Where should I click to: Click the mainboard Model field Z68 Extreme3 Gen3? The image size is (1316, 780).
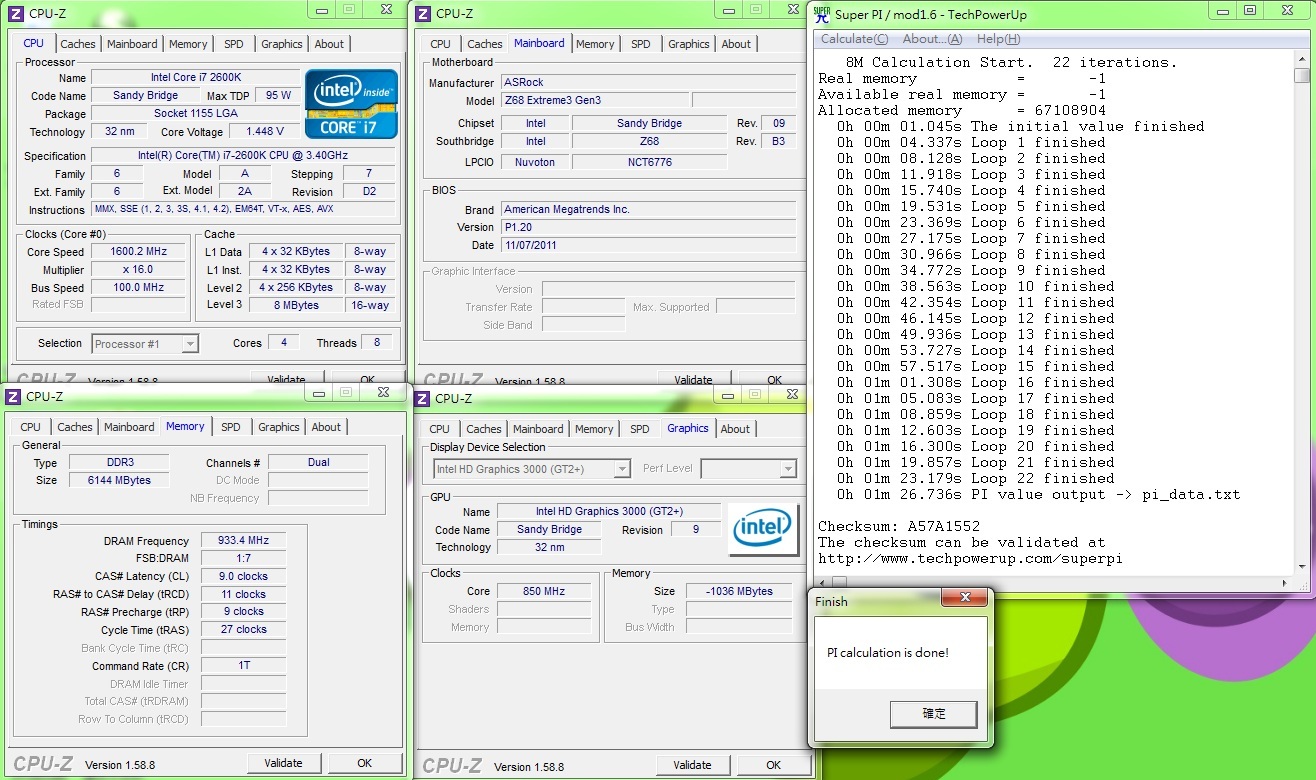click(x=595, y=101)
